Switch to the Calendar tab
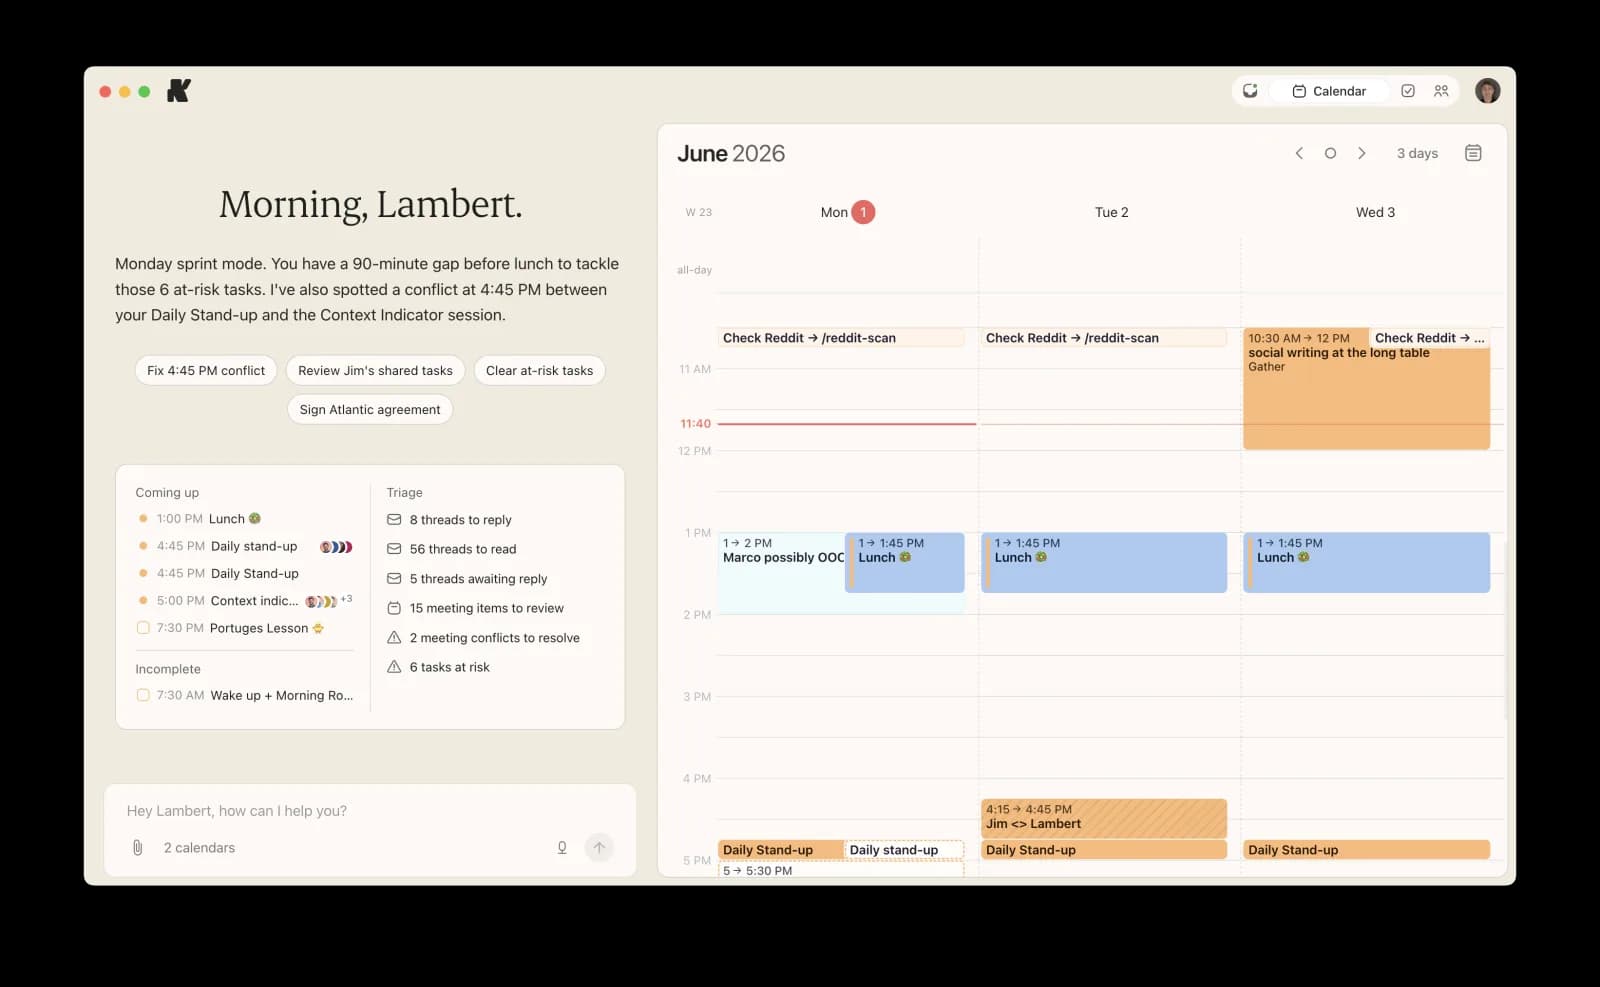 click(1329, 91)
